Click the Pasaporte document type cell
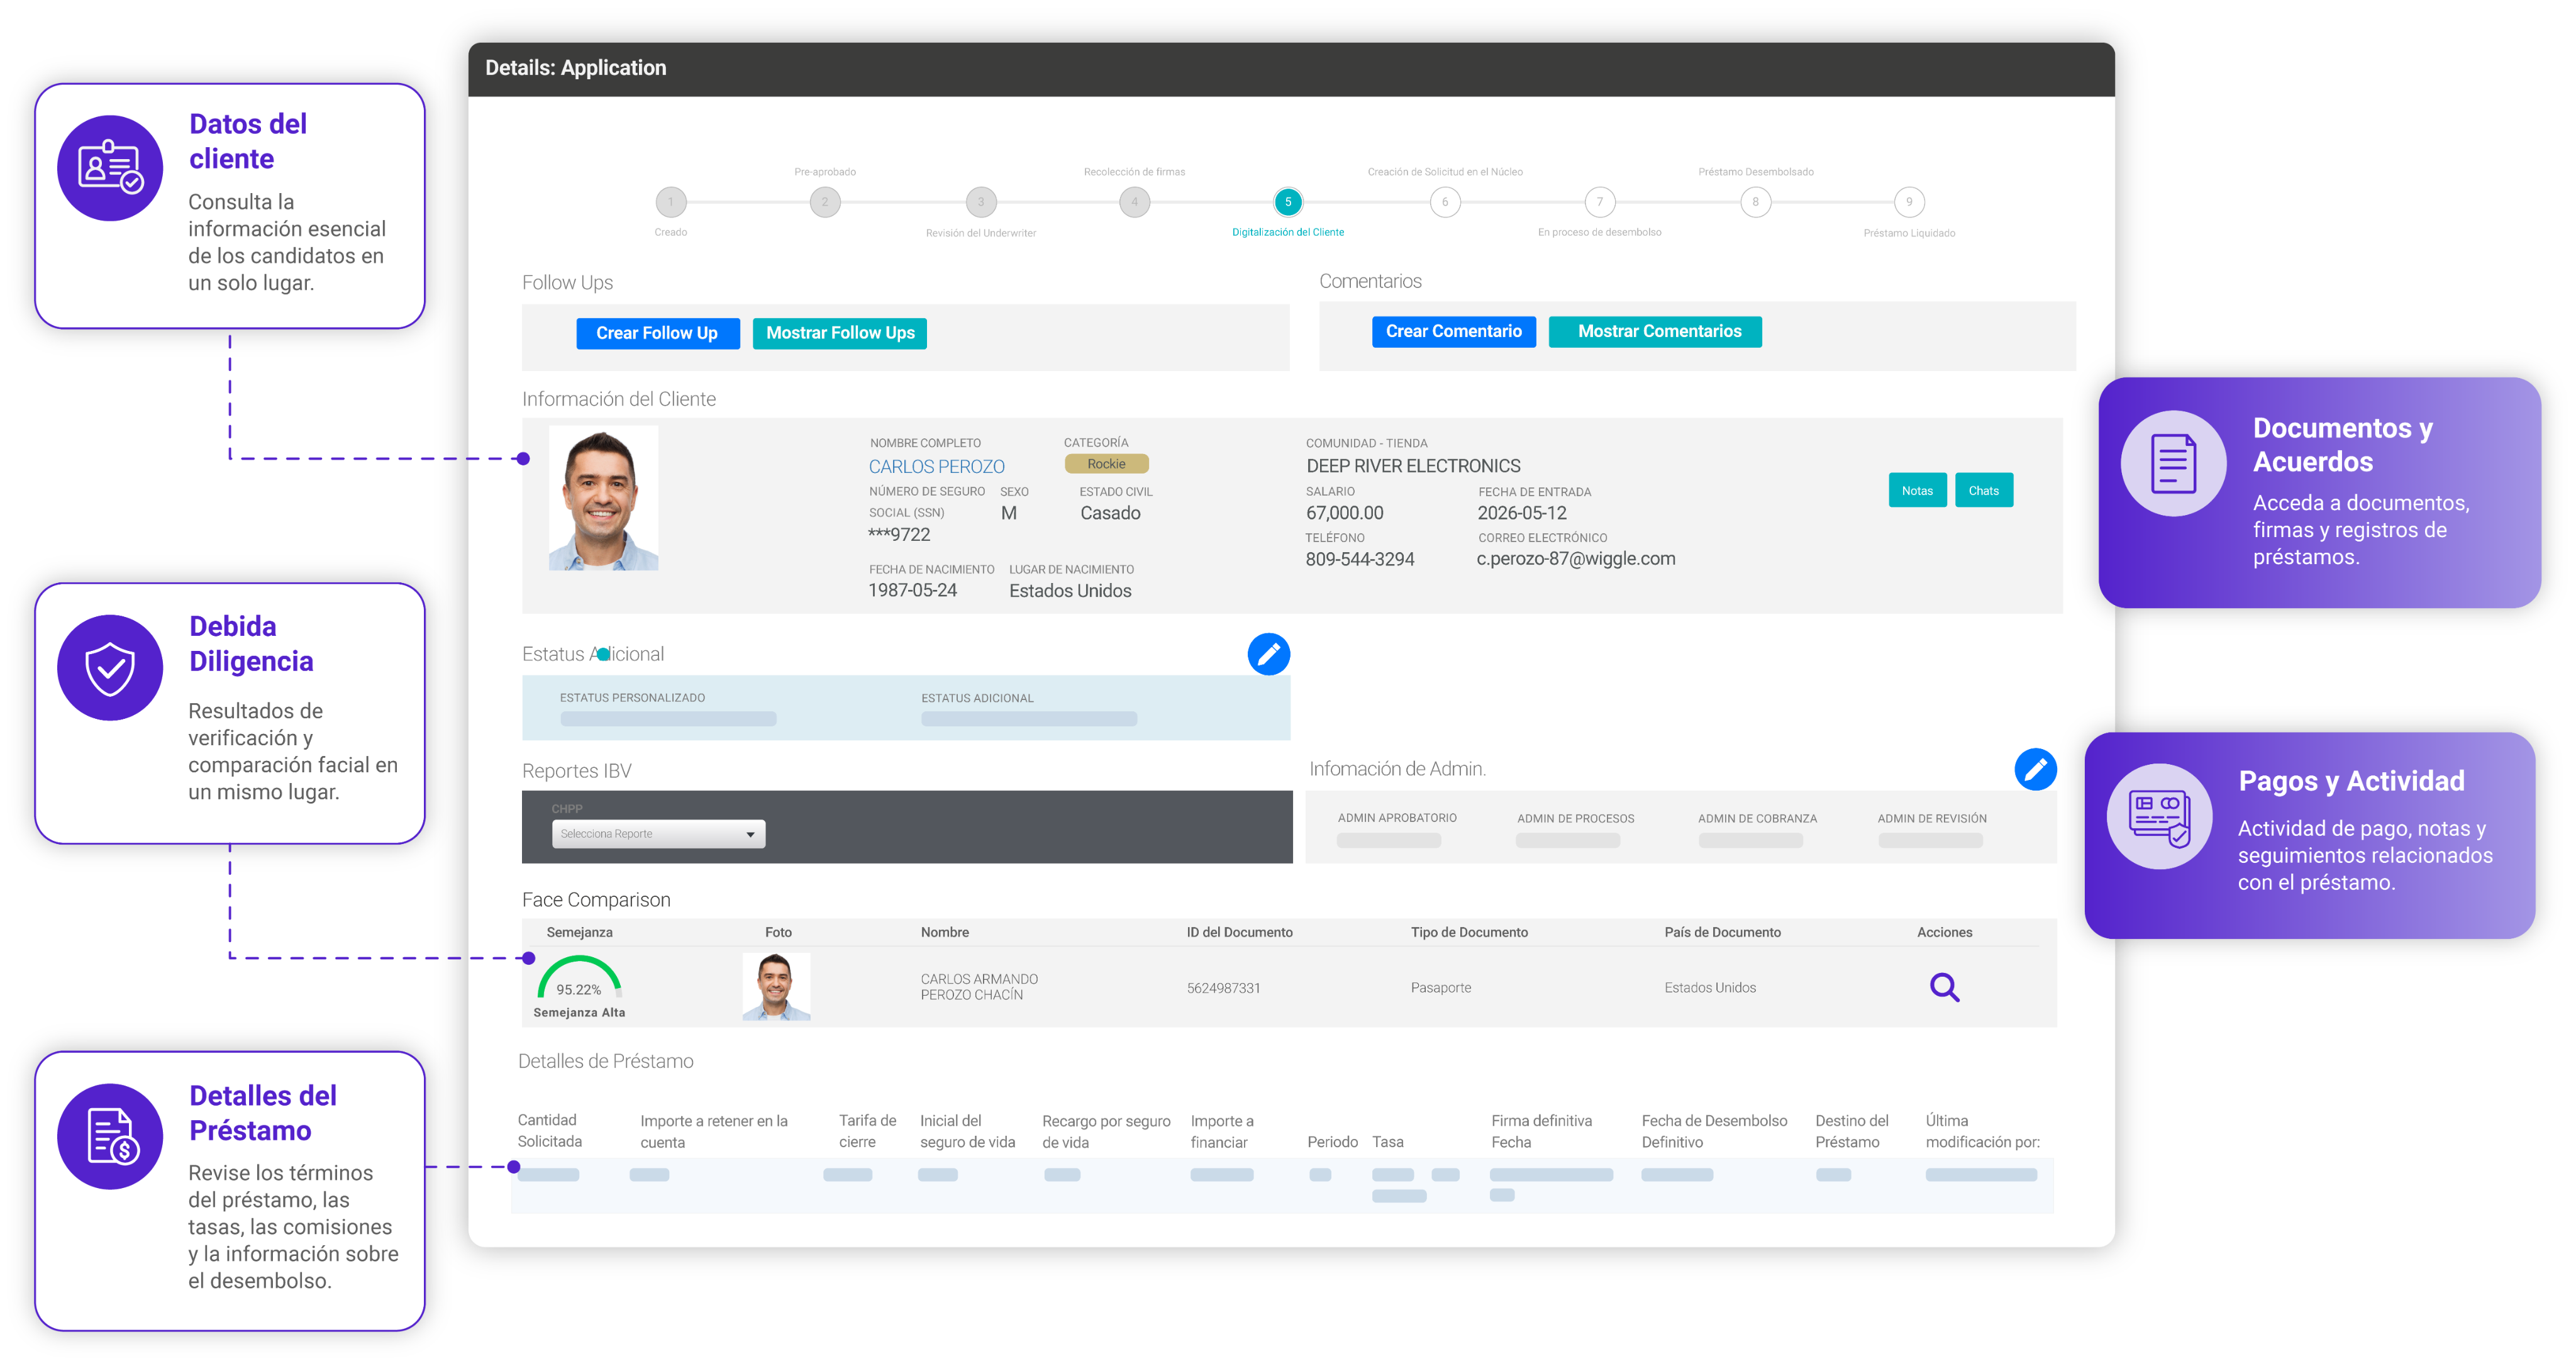Viewport: 2576px width, 1366px height. 1440,988
